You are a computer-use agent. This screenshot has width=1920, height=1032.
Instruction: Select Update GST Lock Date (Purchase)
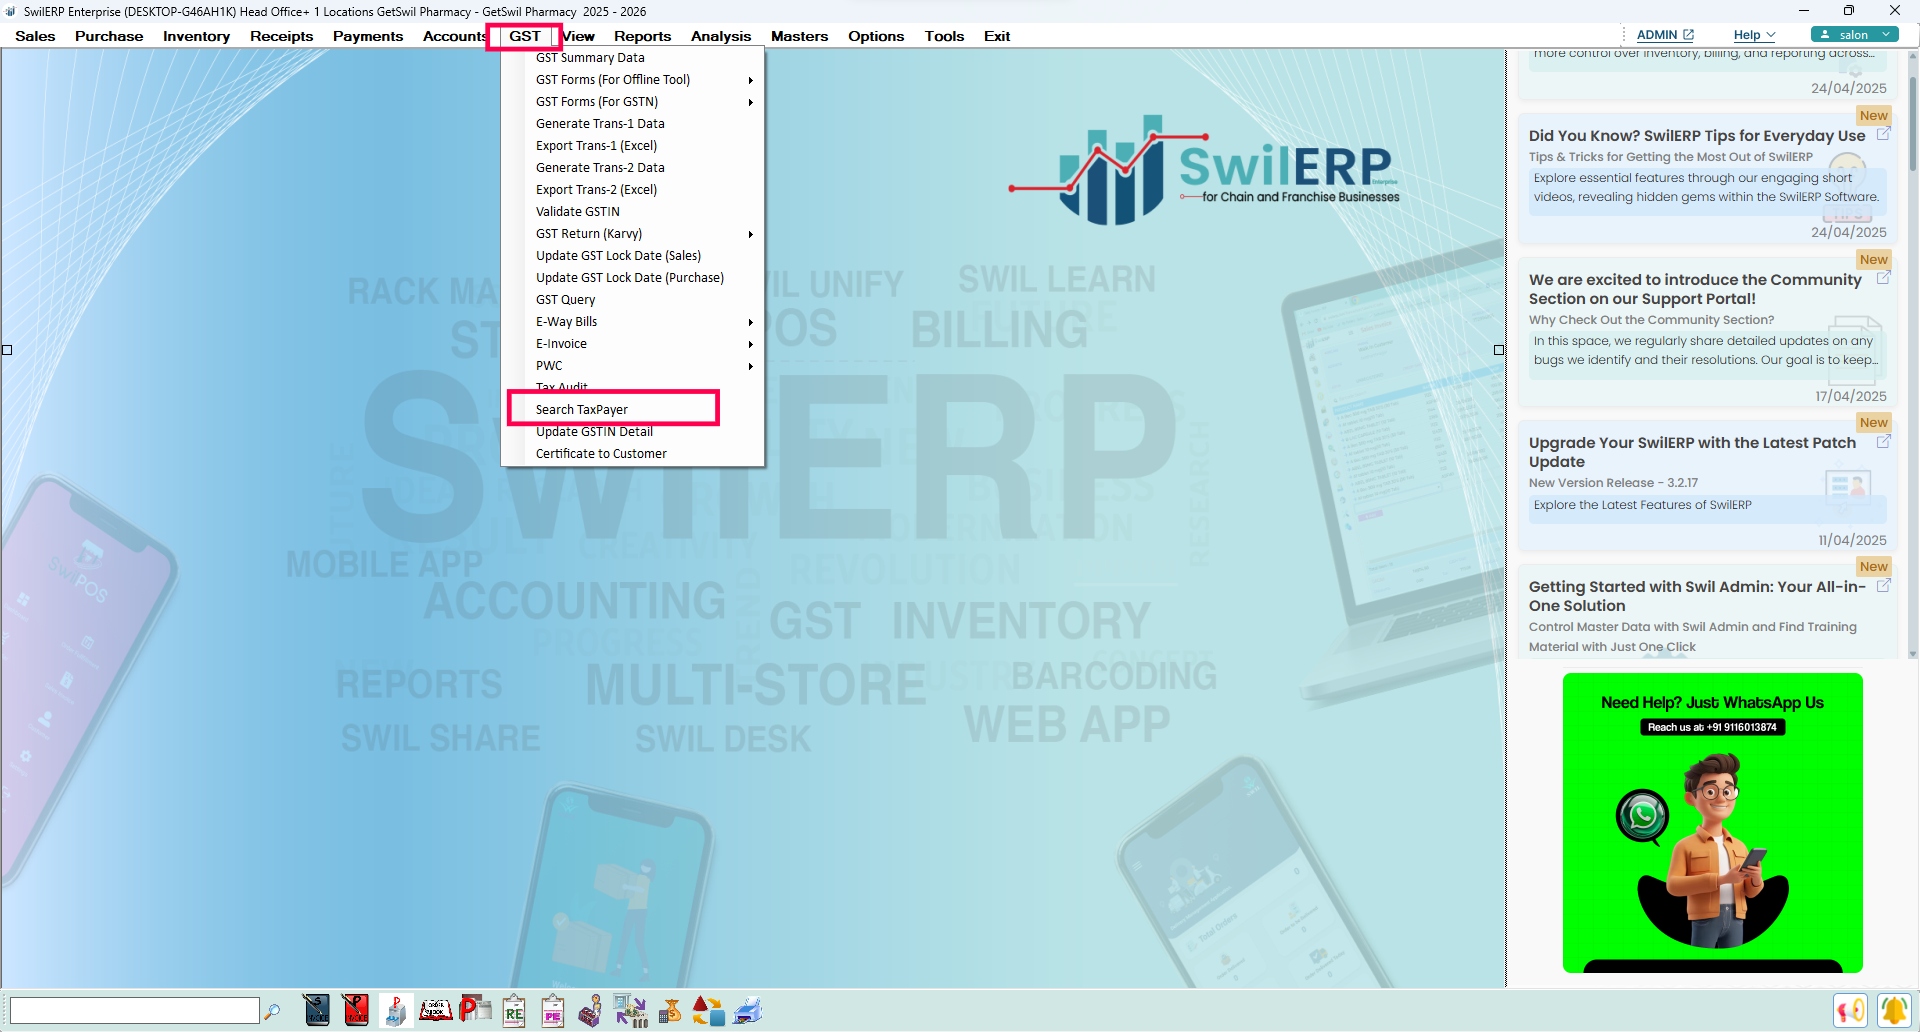[x=630, y=278]
